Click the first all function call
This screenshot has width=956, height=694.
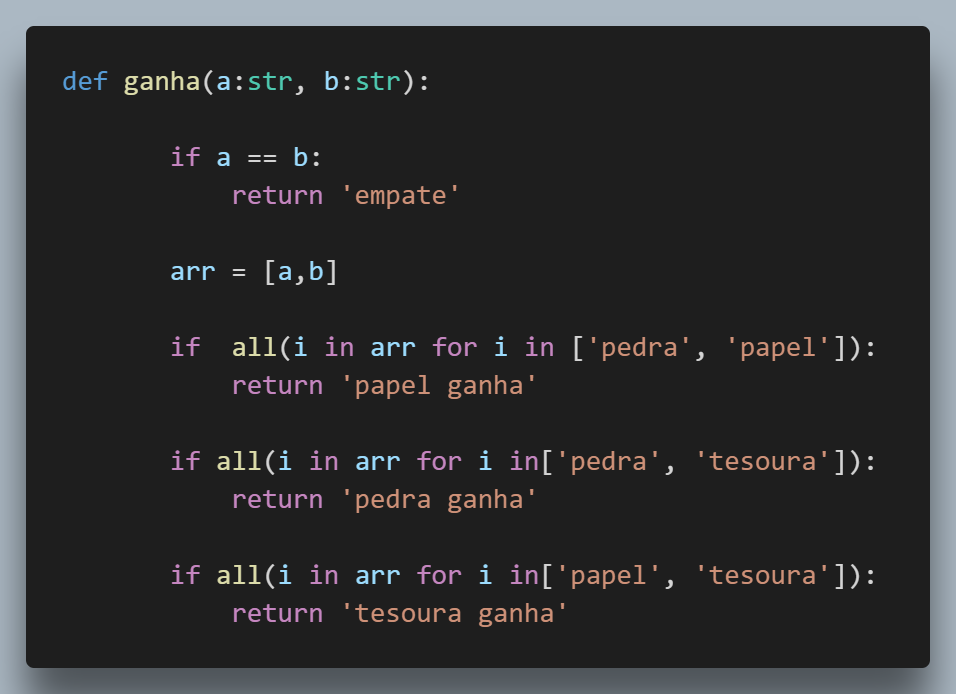(x=255, y=347)
